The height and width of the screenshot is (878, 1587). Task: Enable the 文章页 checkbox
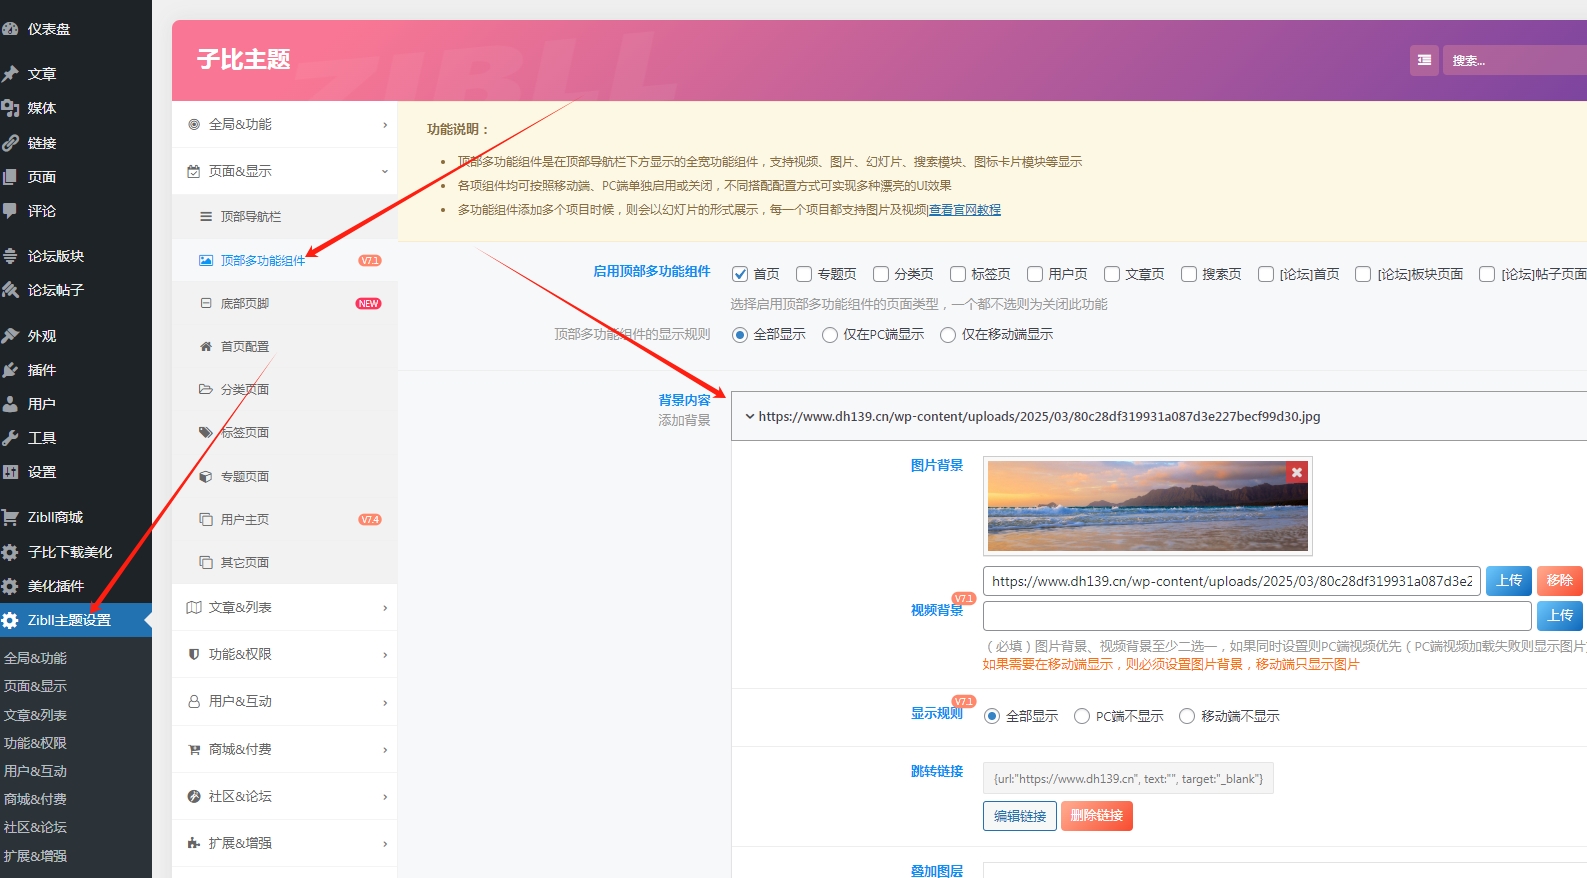pyautogui.click(x=1112, y=274)
